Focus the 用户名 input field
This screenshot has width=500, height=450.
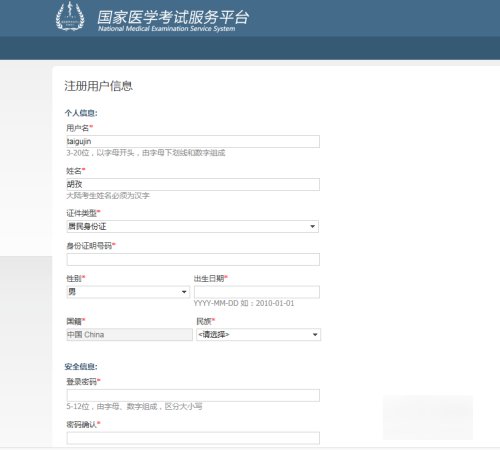point(193,141)
